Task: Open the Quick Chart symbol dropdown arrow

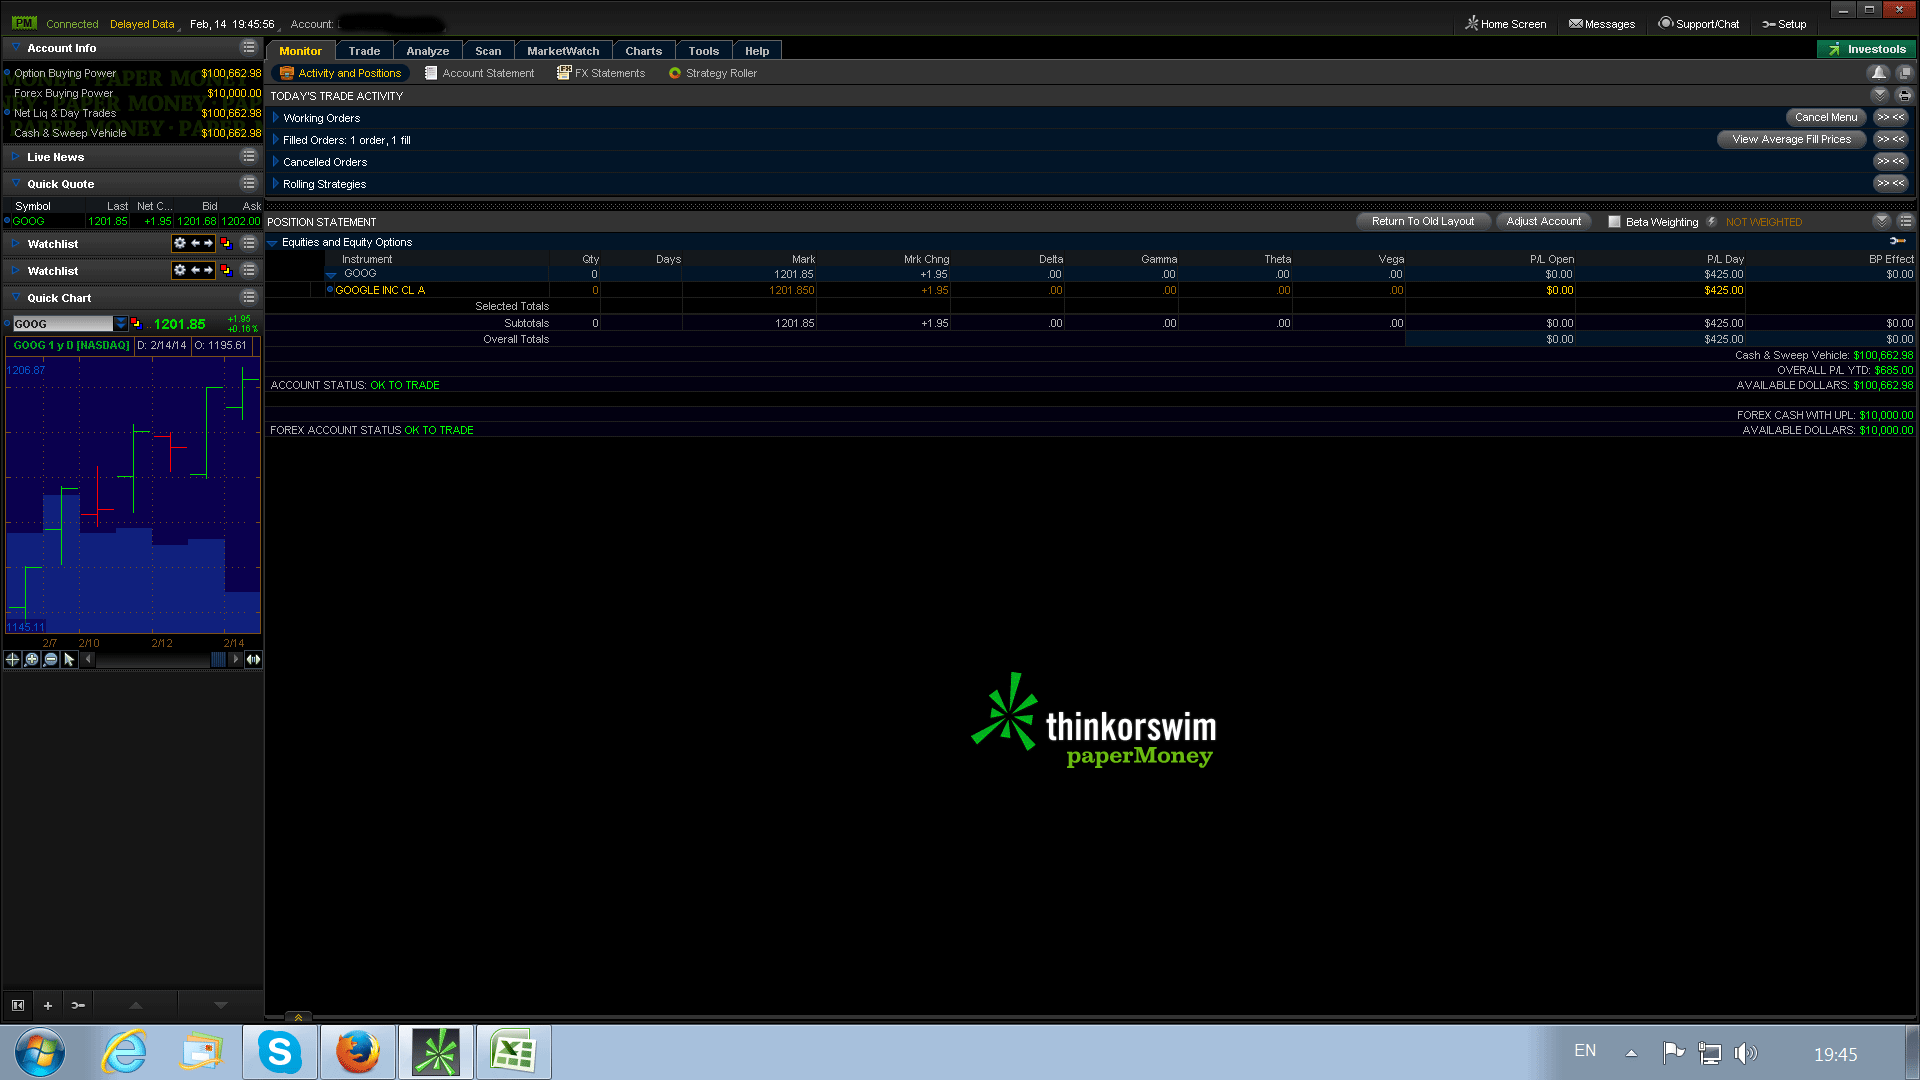Action: [x=121, y=324]
